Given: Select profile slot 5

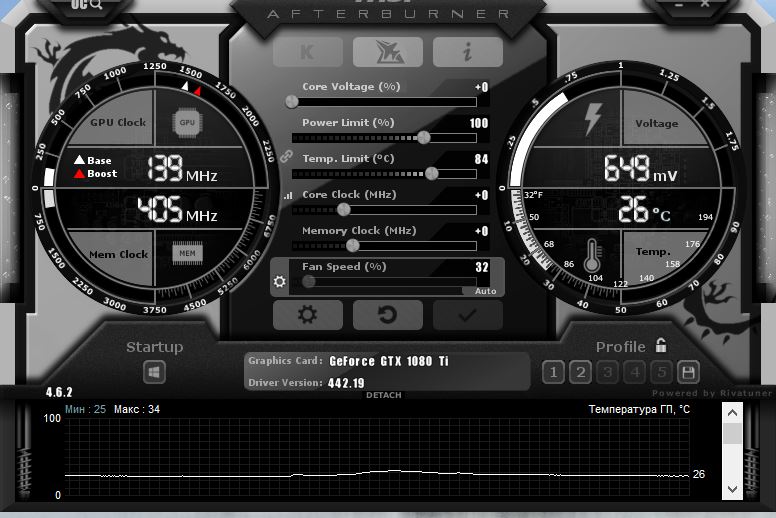Looking at the screenshot, I should point(662,372).
